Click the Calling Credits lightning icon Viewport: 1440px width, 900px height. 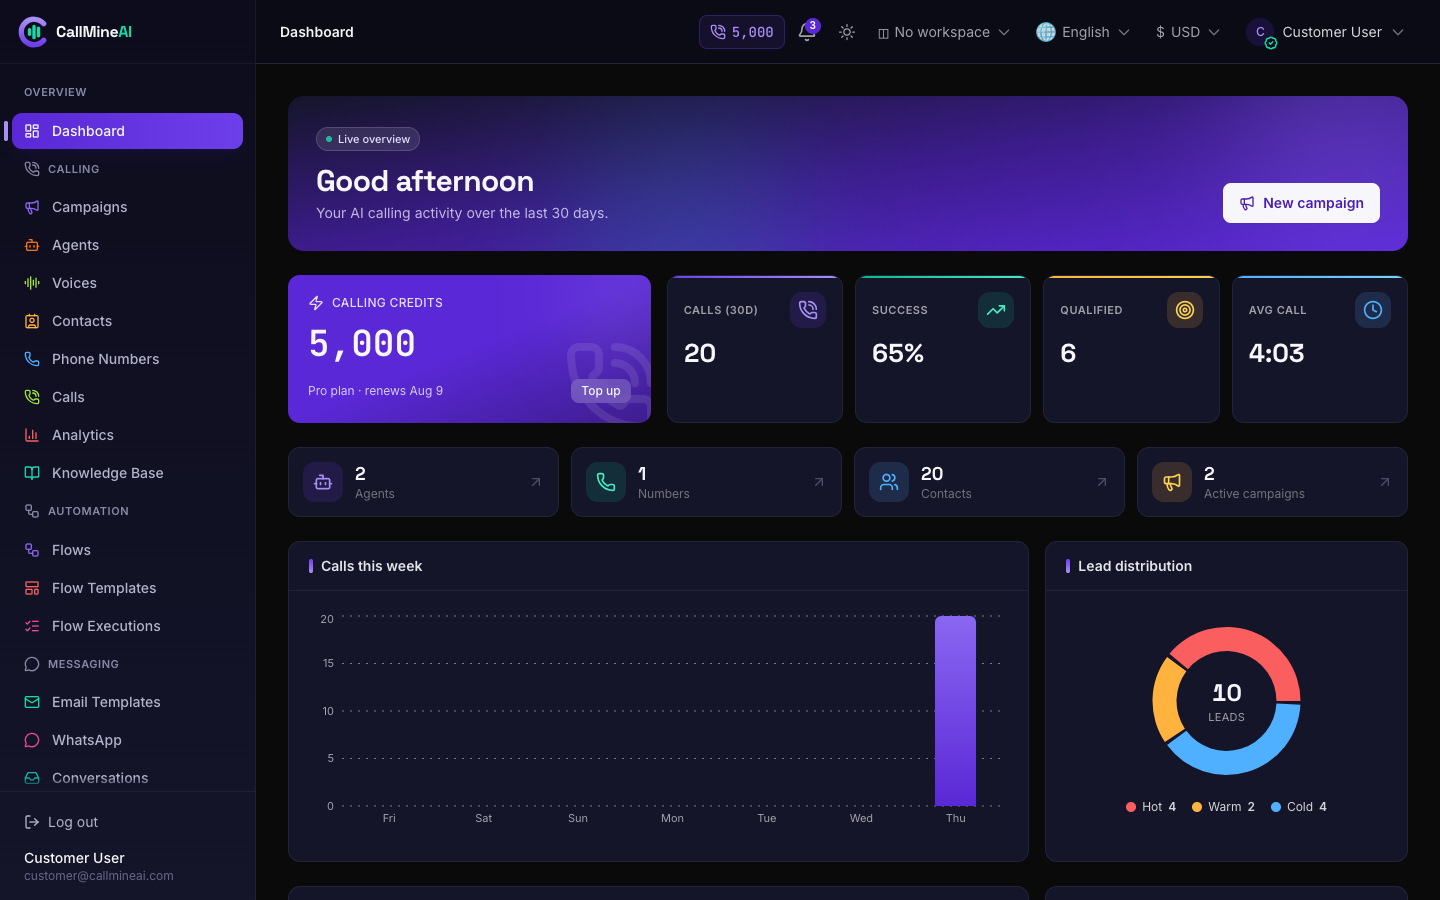[x=316, y=303]
